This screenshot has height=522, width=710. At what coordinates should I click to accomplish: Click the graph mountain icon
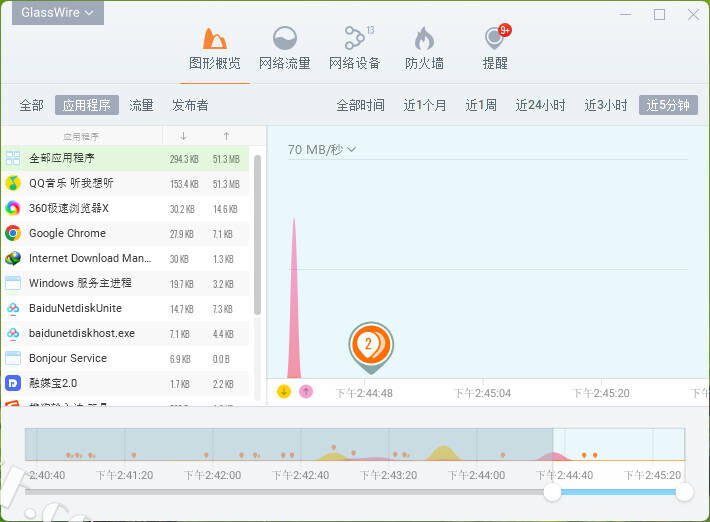click(214, 38)
